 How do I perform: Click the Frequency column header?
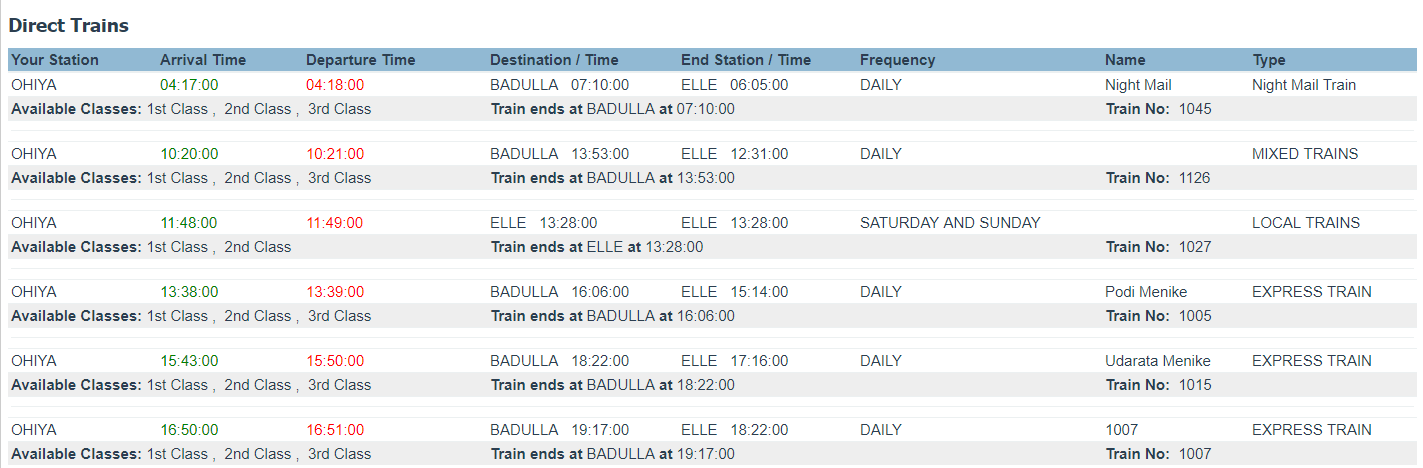click(x=897, y=60)
